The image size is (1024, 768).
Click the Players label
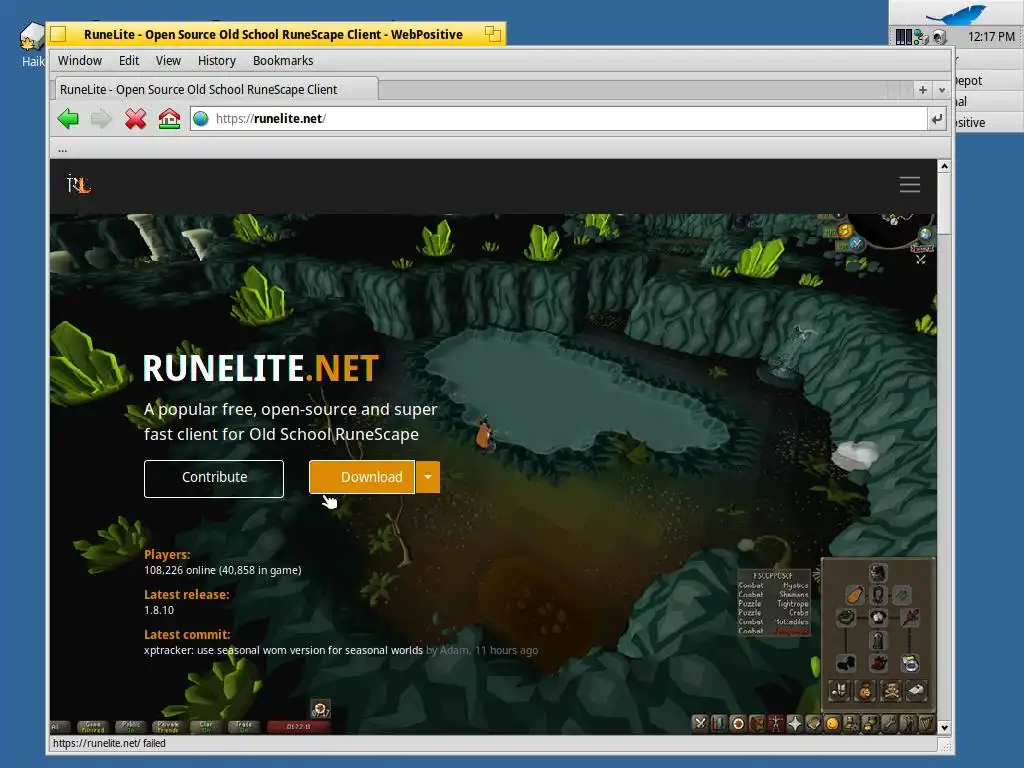tap(167, 554)
